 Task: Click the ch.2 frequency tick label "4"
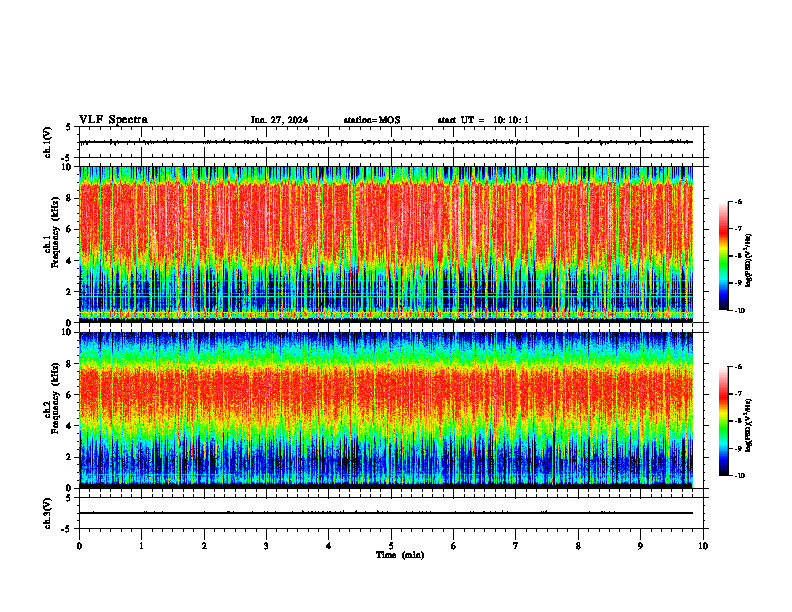(69, 426)
